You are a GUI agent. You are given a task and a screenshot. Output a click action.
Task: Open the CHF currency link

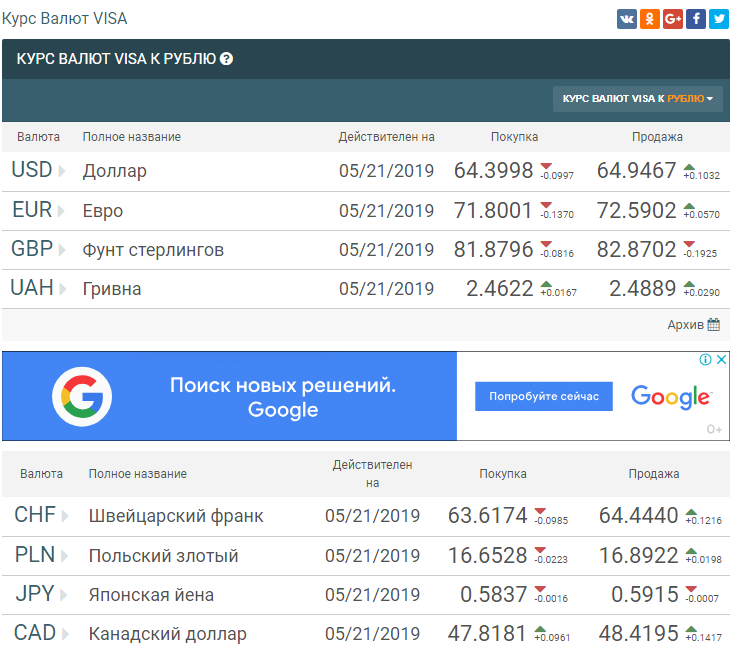pyautogui.click(x=35, y=515)
